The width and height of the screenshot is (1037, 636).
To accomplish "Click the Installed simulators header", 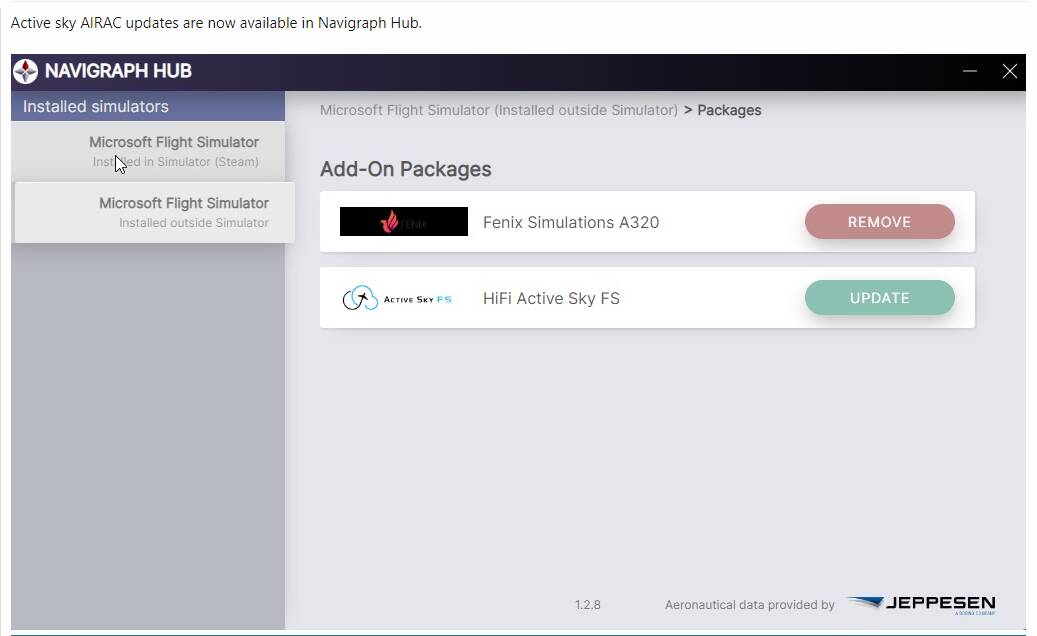I will 148,106.
